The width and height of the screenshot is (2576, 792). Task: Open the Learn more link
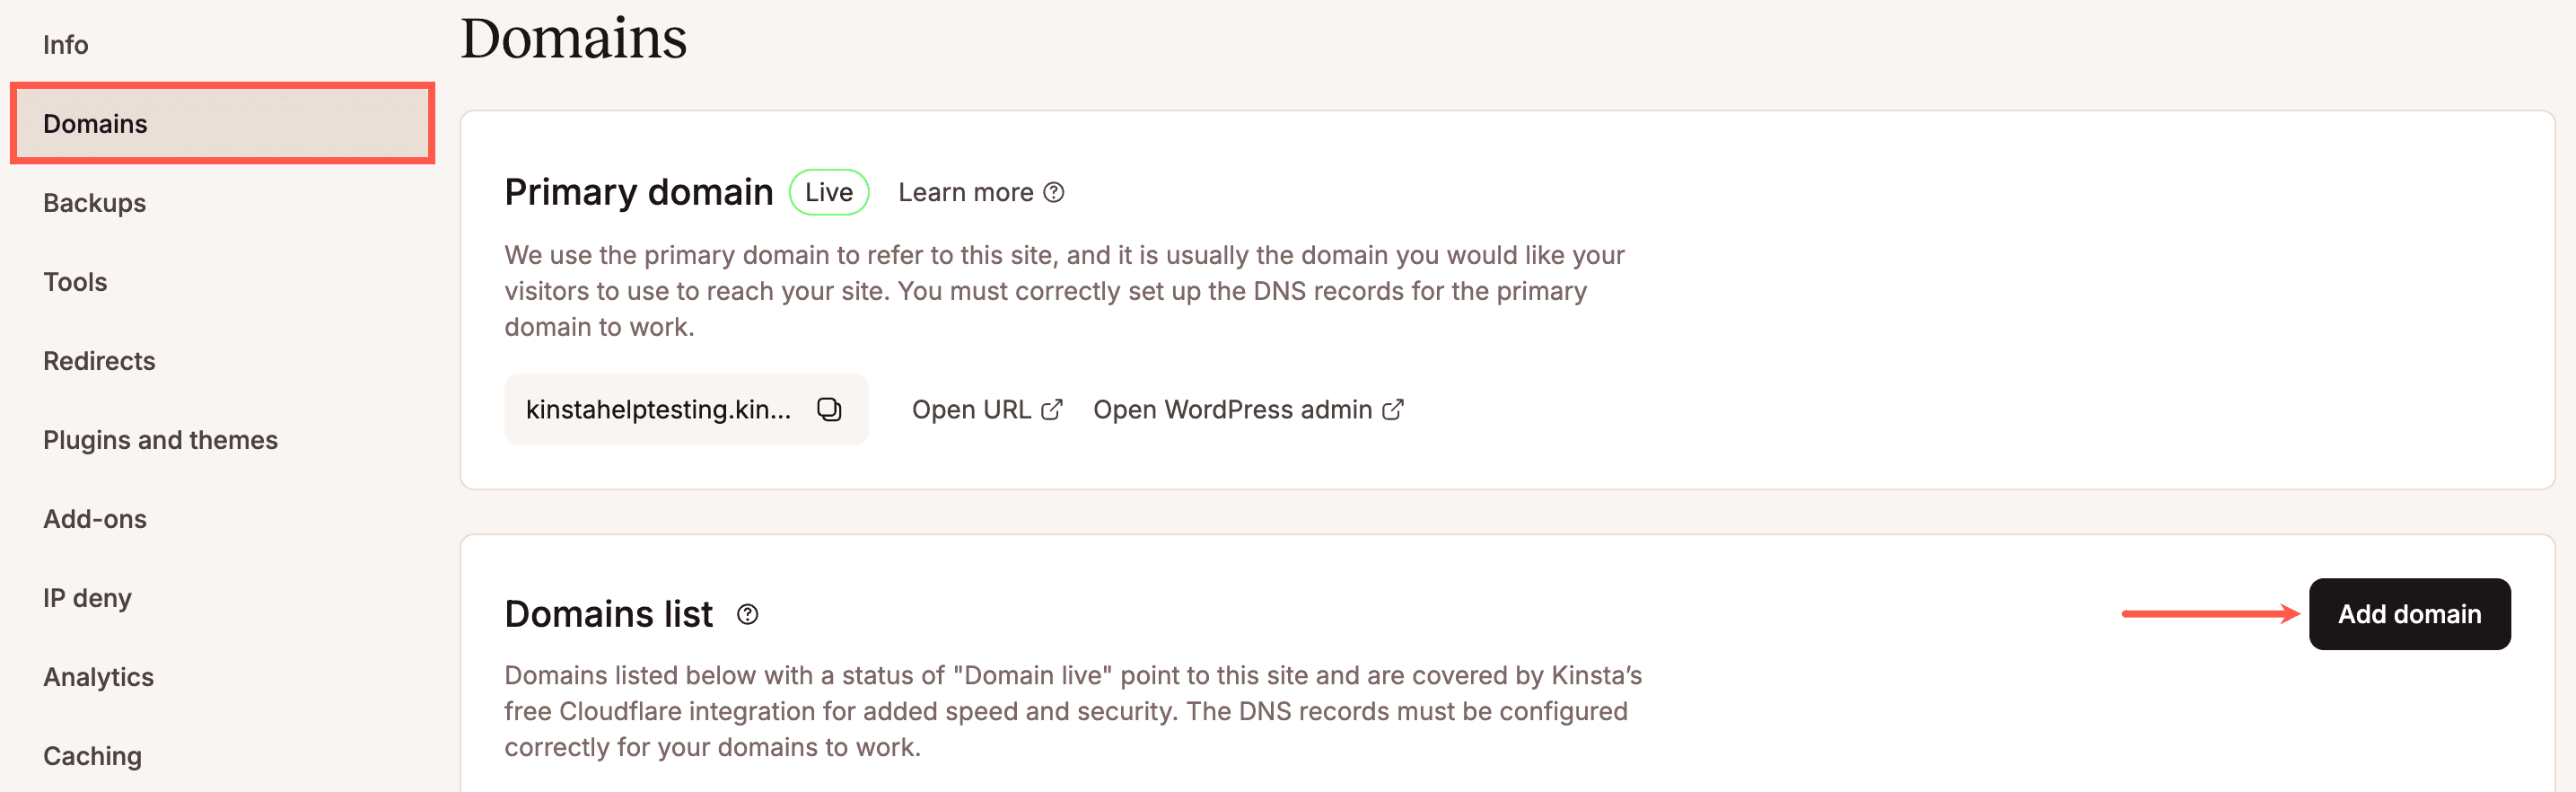point(965,192)
